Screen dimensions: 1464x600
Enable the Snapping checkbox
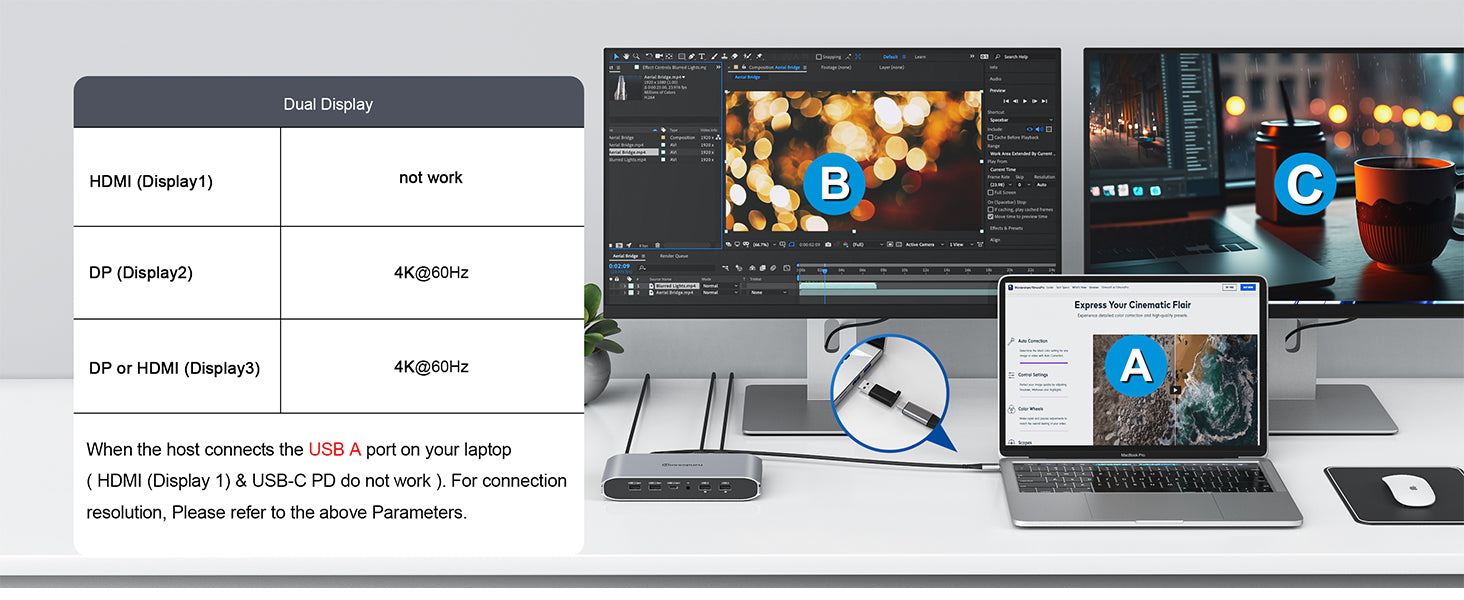click(x=819, y=57)
